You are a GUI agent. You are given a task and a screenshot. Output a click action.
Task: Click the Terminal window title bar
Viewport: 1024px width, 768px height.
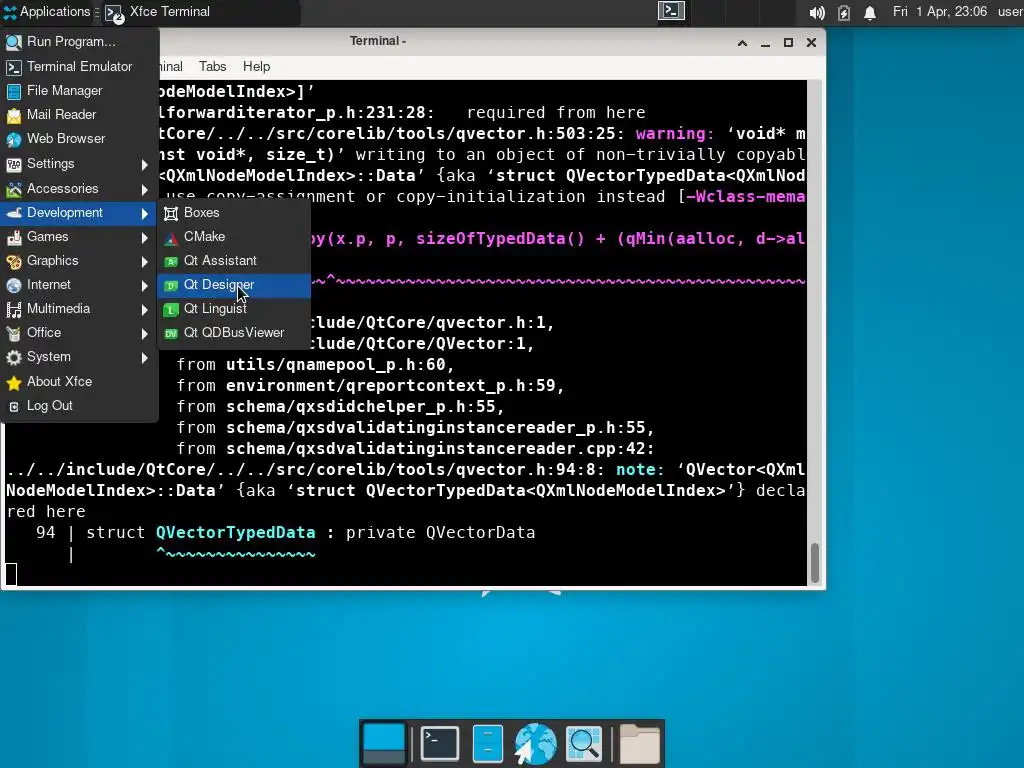[x=377, y=41]
